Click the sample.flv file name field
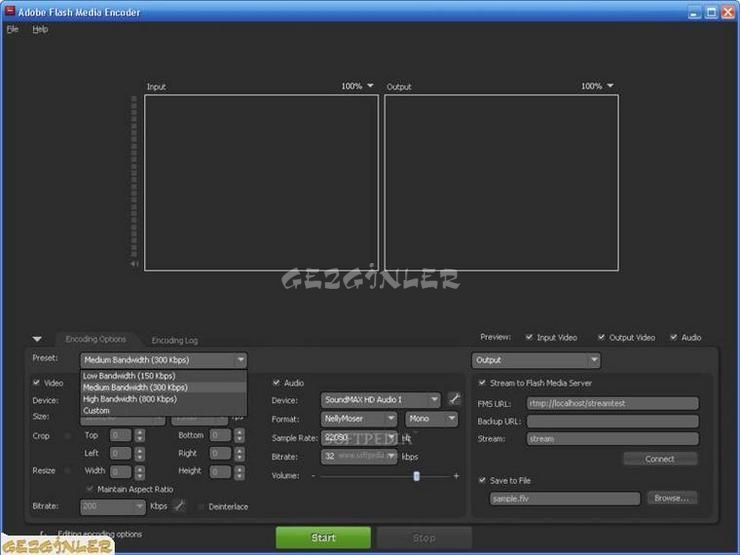Viewport: 740px width, 555px height. (x=565, y=498)
